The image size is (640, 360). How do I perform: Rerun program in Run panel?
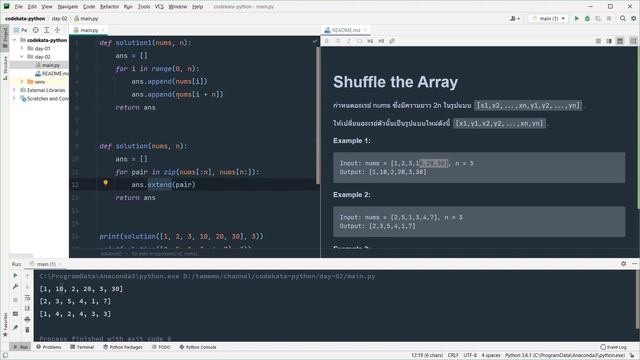coord(16,276)
